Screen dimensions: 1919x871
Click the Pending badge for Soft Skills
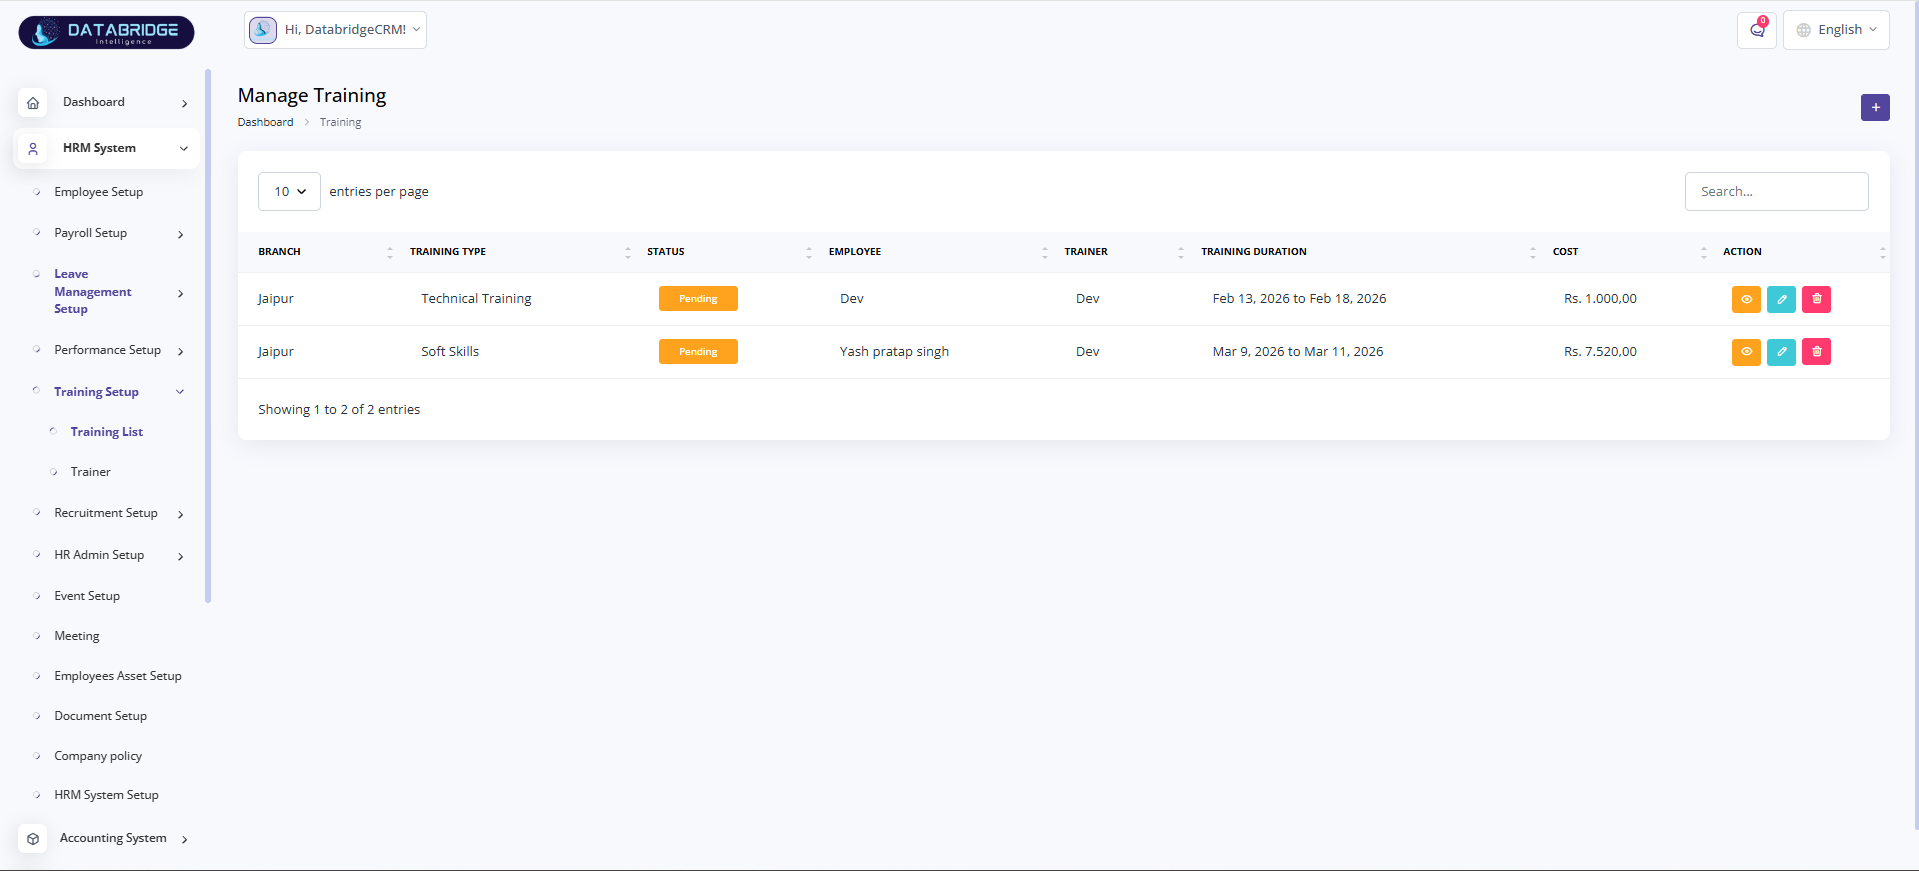click(x=698, y=352)
